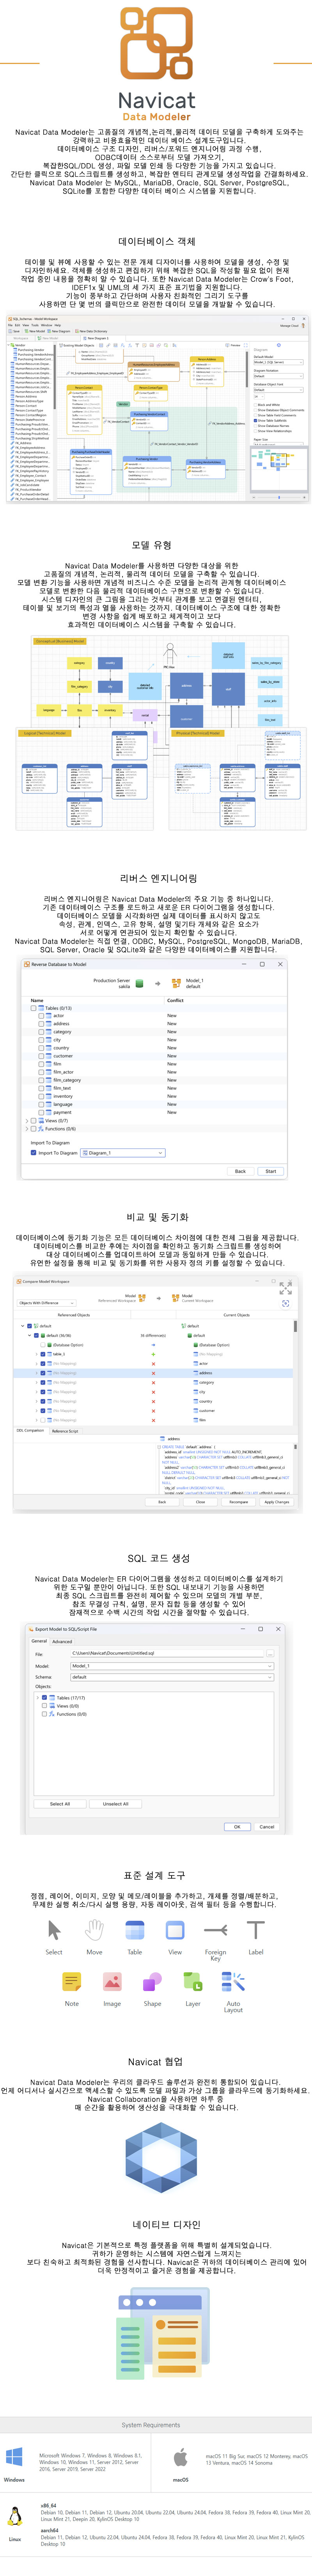Expand Tables (17/17) node in Export dialog
The height and width of the screenshot is (2576, 312).
pyautogui.click(x=37, y=1697)
